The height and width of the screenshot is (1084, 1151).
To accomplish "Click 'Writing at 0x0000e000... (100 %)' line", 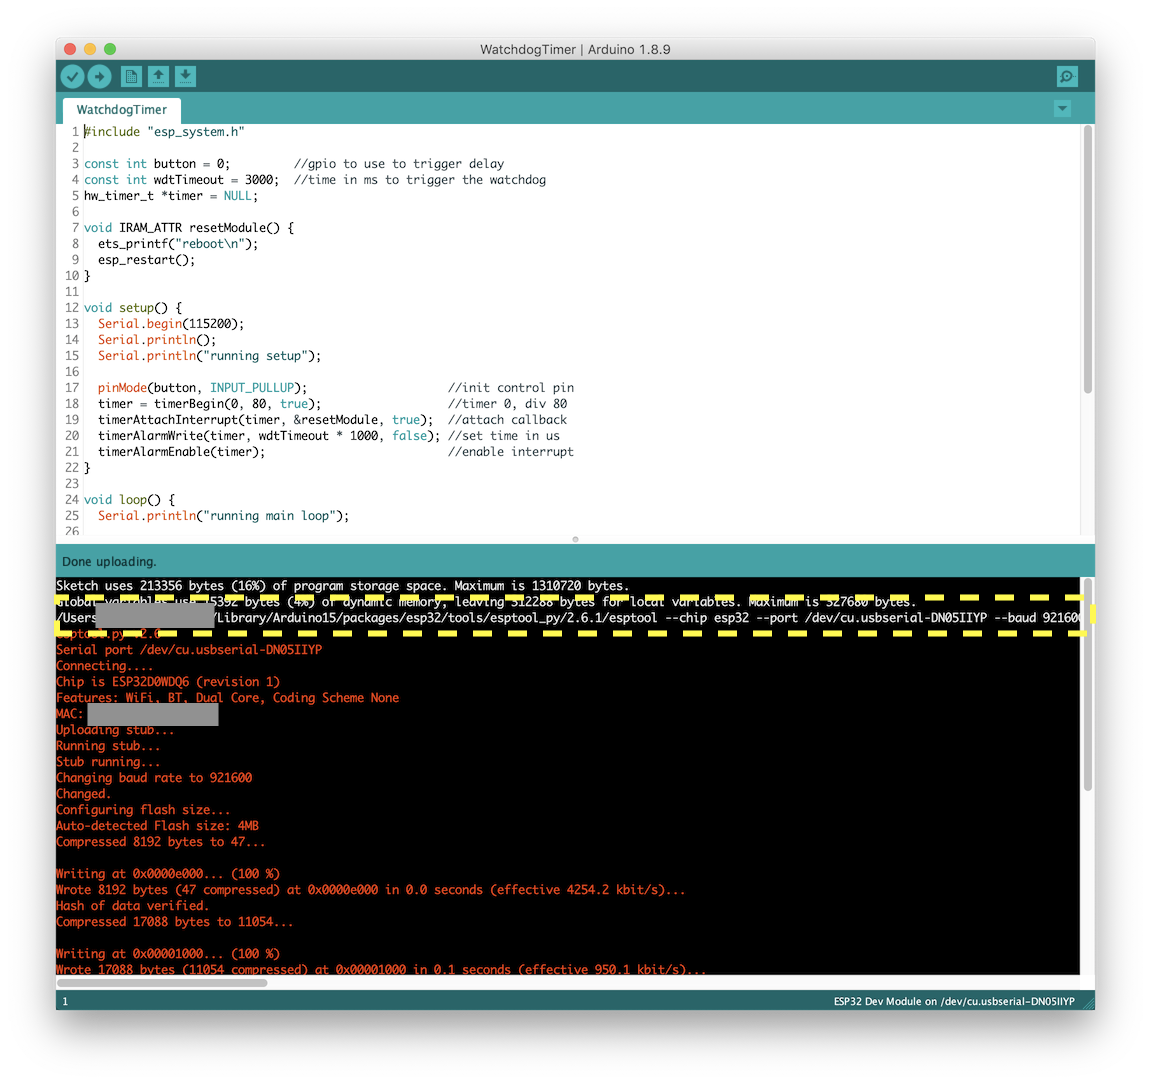I will tap(168, 874).
